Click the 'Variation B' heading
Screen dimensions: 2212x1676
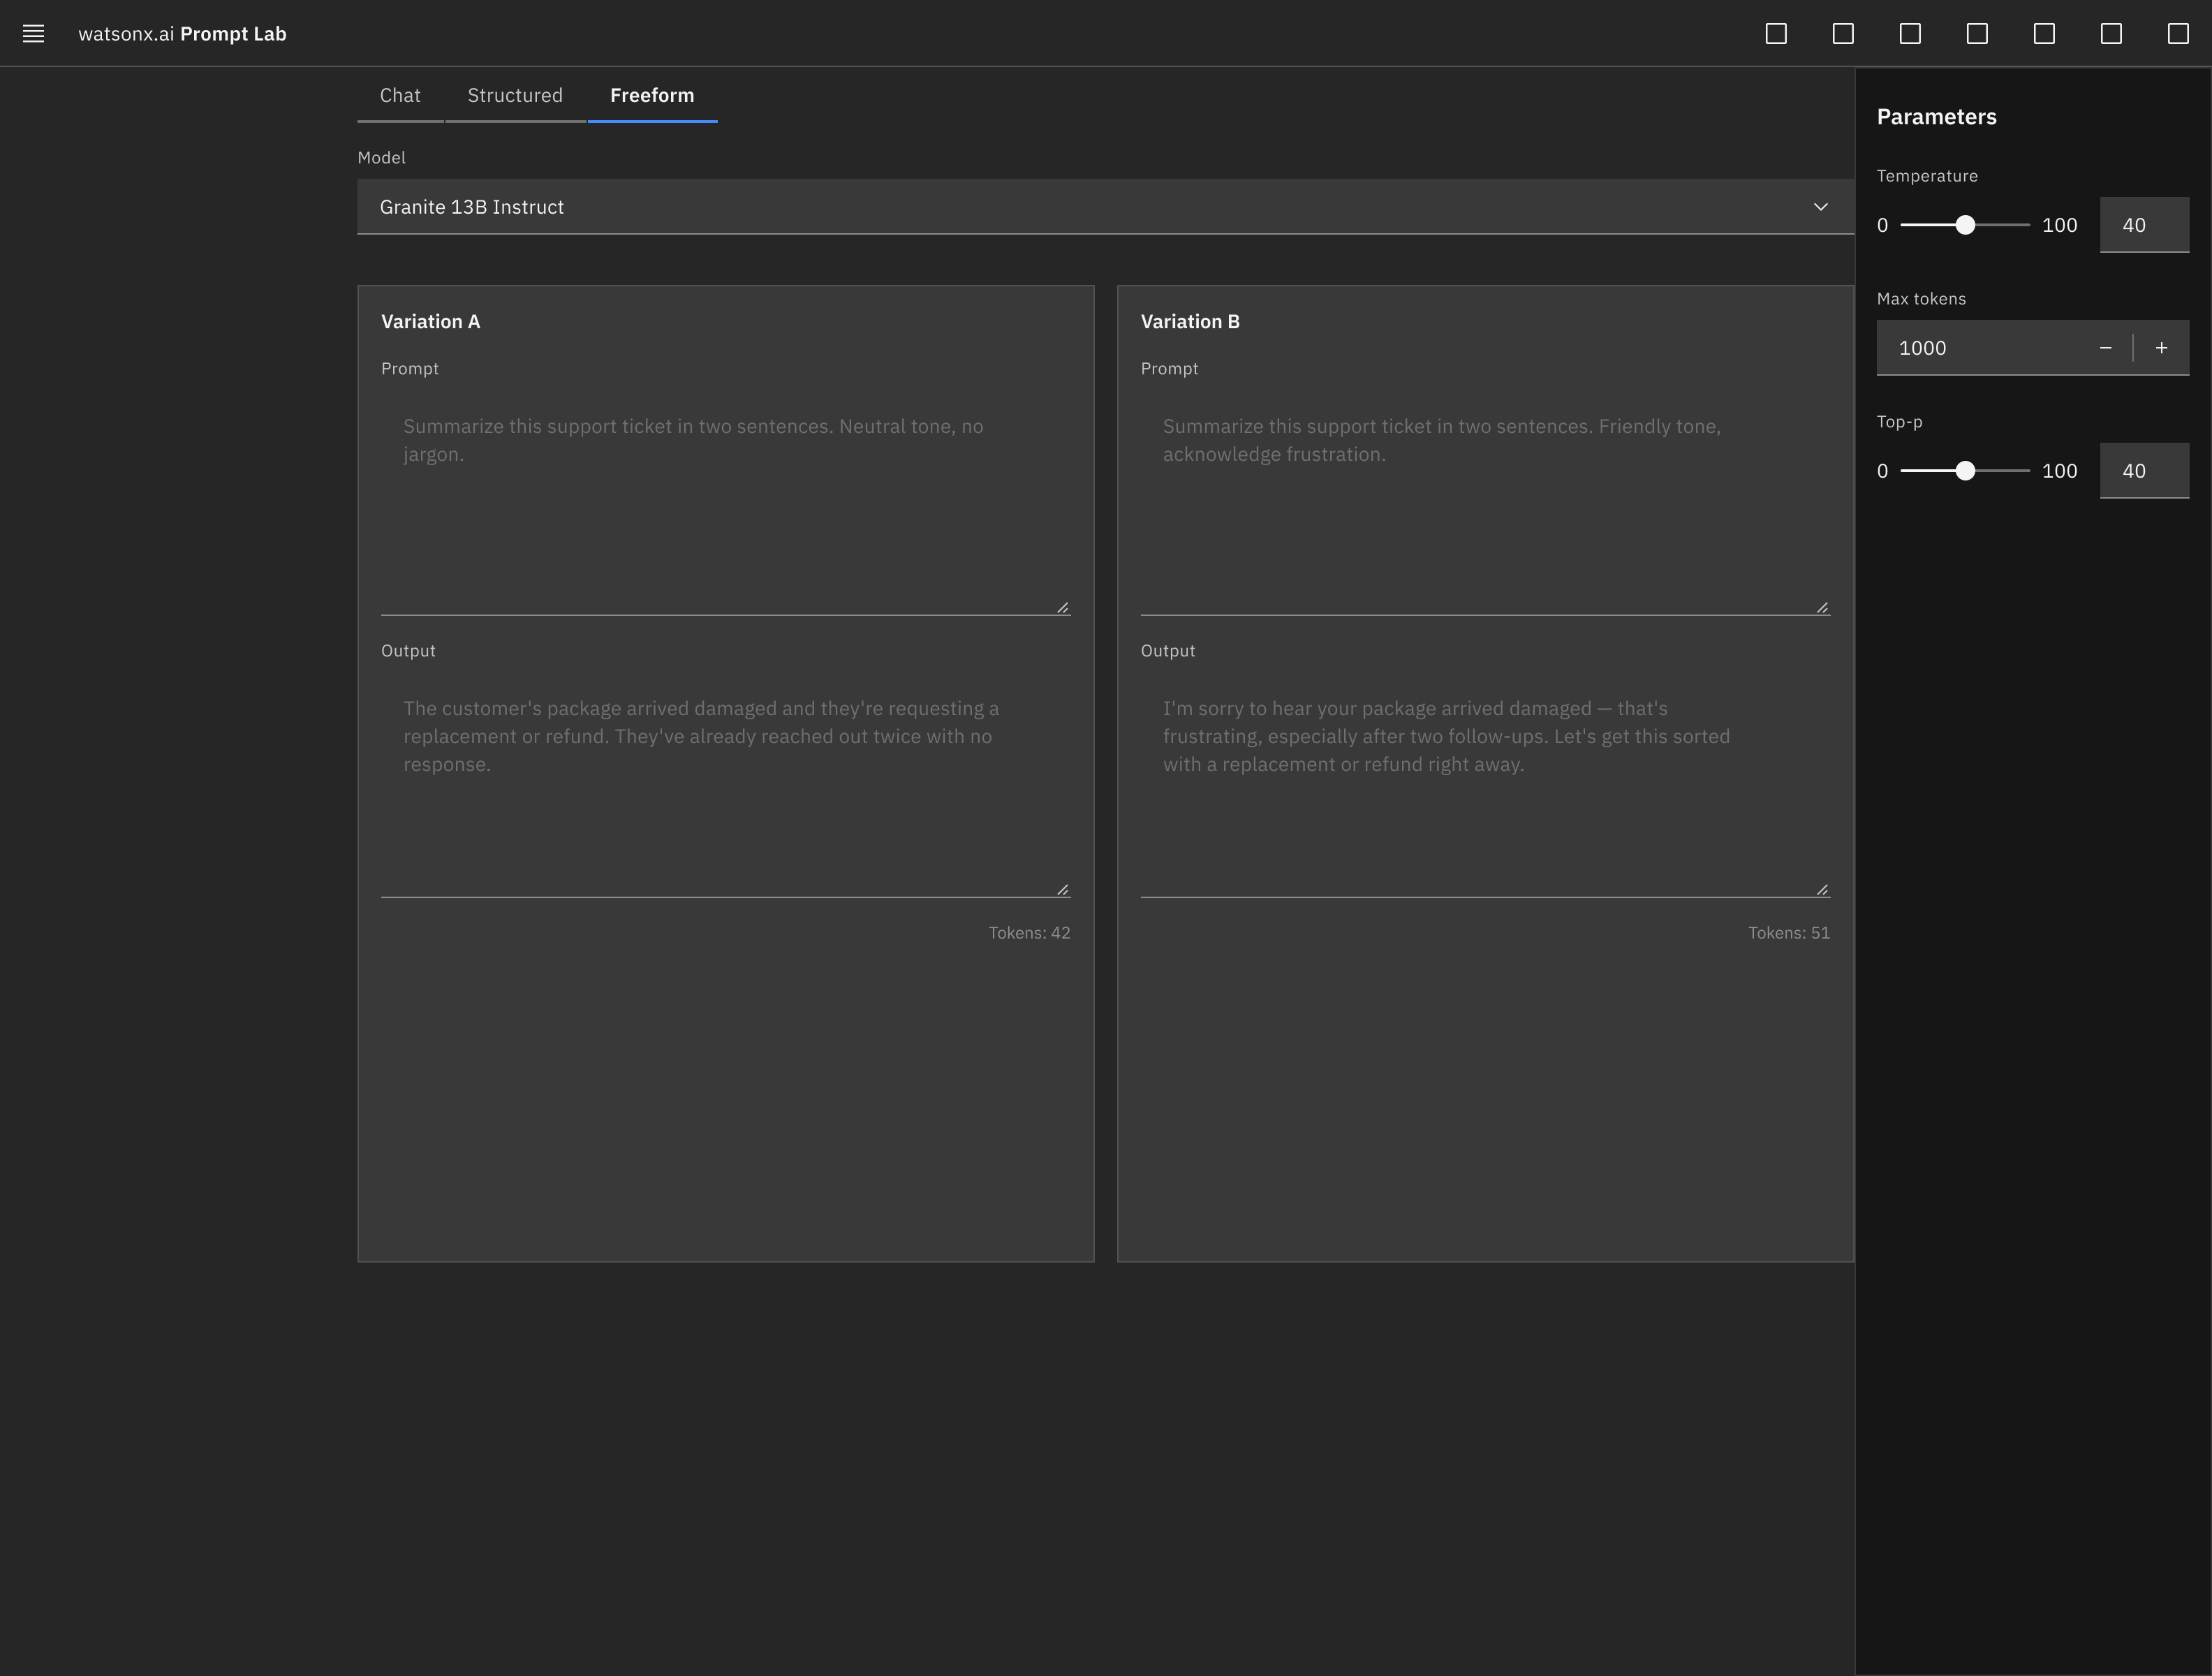1190,321
